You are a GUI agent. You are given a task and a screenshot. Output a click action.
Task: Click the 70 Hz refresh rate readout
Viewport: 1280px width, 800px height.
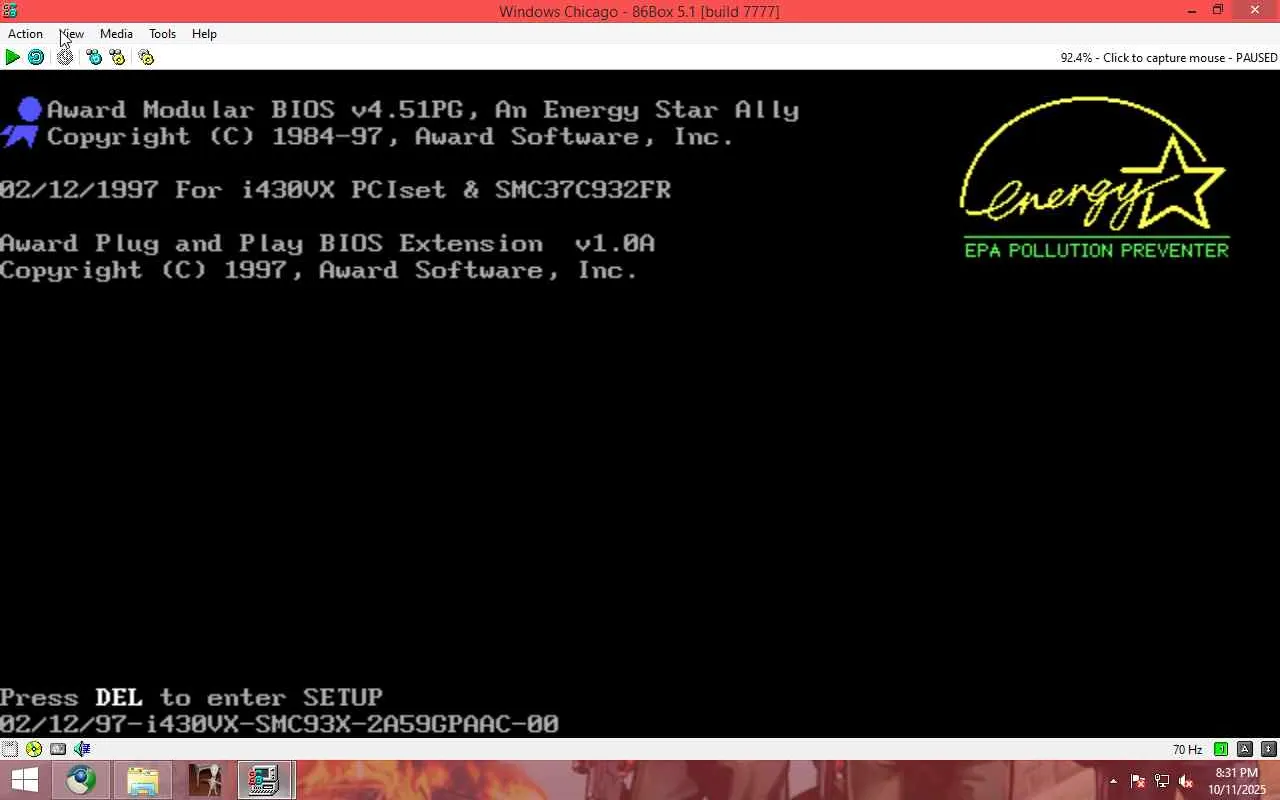click(1187, 750)
